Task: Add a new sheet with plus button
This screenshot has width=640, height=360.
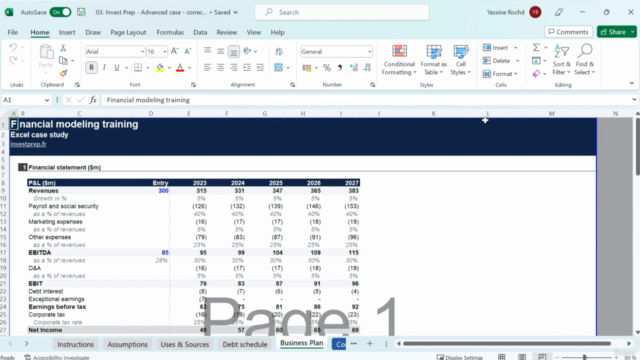Action: (370, 344)
